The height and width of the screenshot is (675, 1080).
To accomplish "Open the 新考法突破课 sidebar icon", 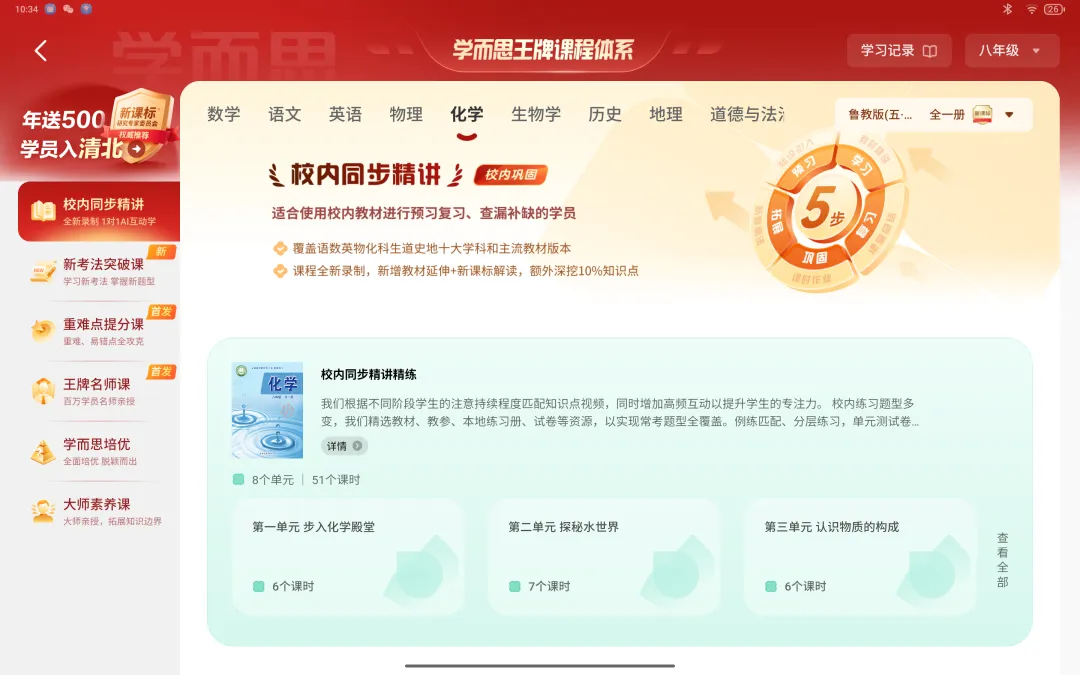I will 43,271.
